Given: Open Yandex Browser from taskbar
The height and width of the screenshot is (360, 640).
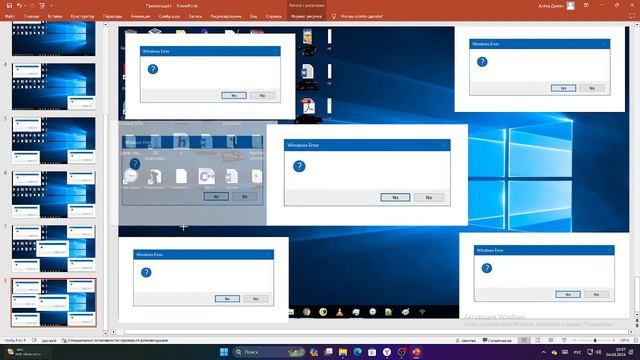Looking at the screenshot, I should click(x=387, y=352).
